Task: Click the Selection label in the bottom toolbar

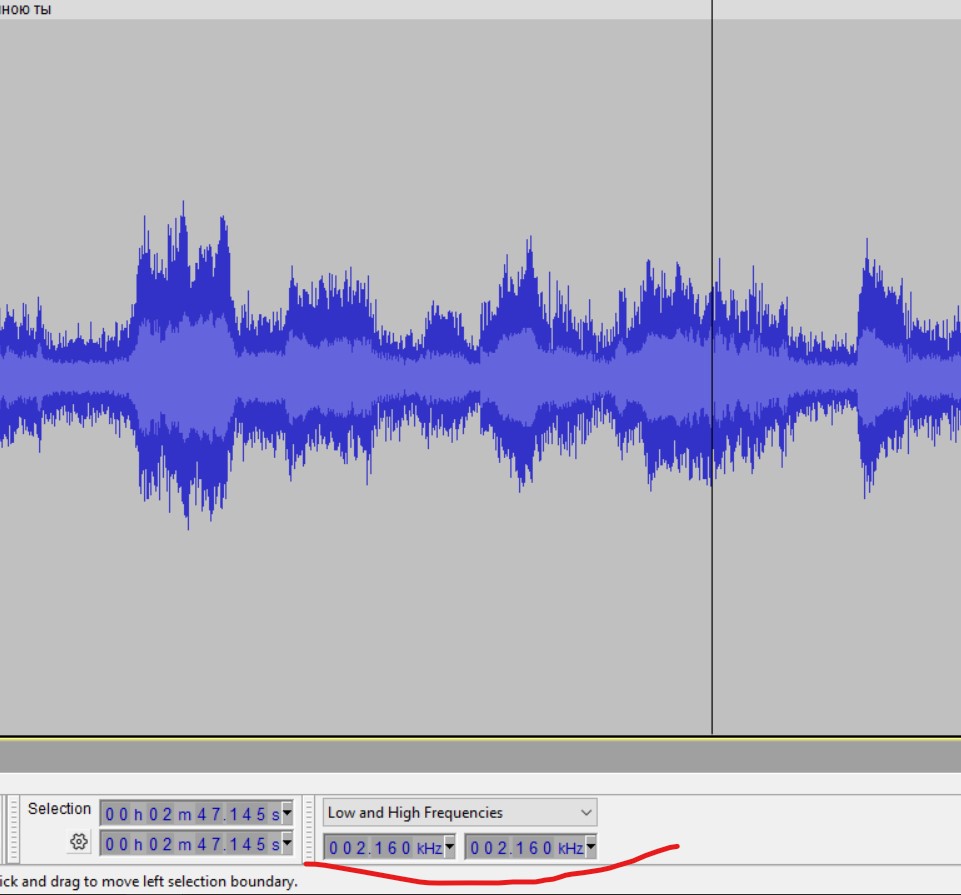Action: pos(59,809)
